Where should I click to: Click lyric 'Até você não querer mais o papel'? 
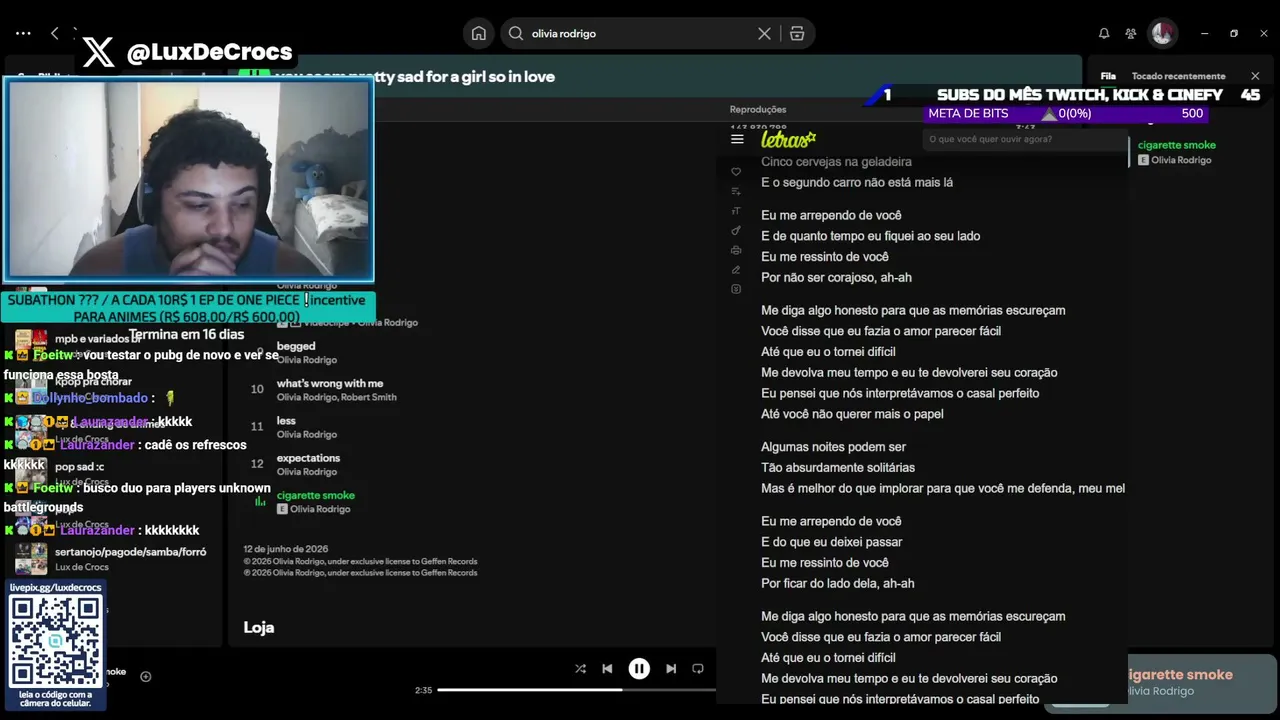coord(852,414)
